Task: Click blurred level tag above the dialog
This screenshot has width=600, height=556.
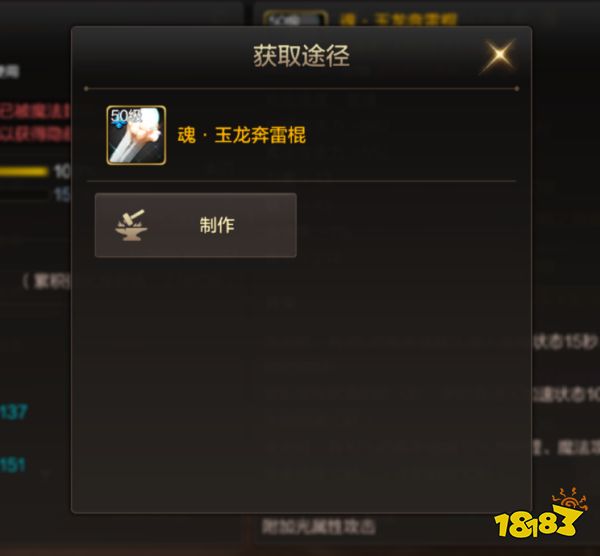Action: [295, 18]
